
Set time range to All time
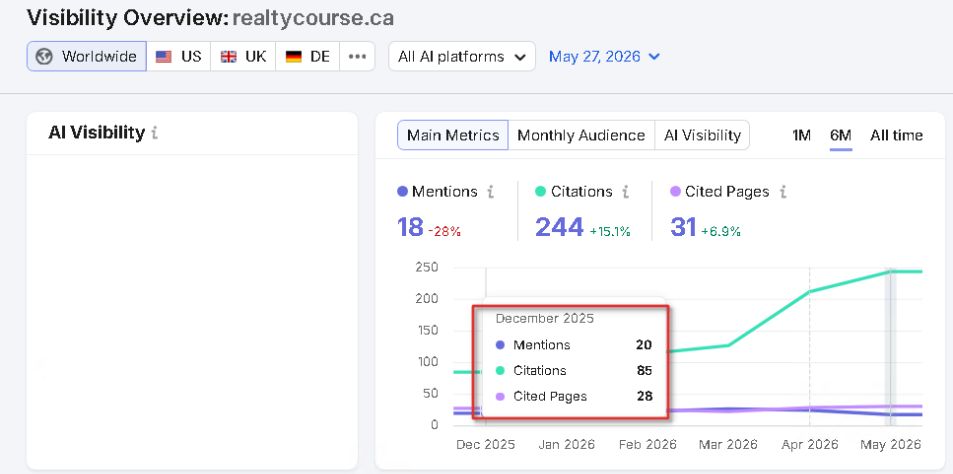coord(896,135)
